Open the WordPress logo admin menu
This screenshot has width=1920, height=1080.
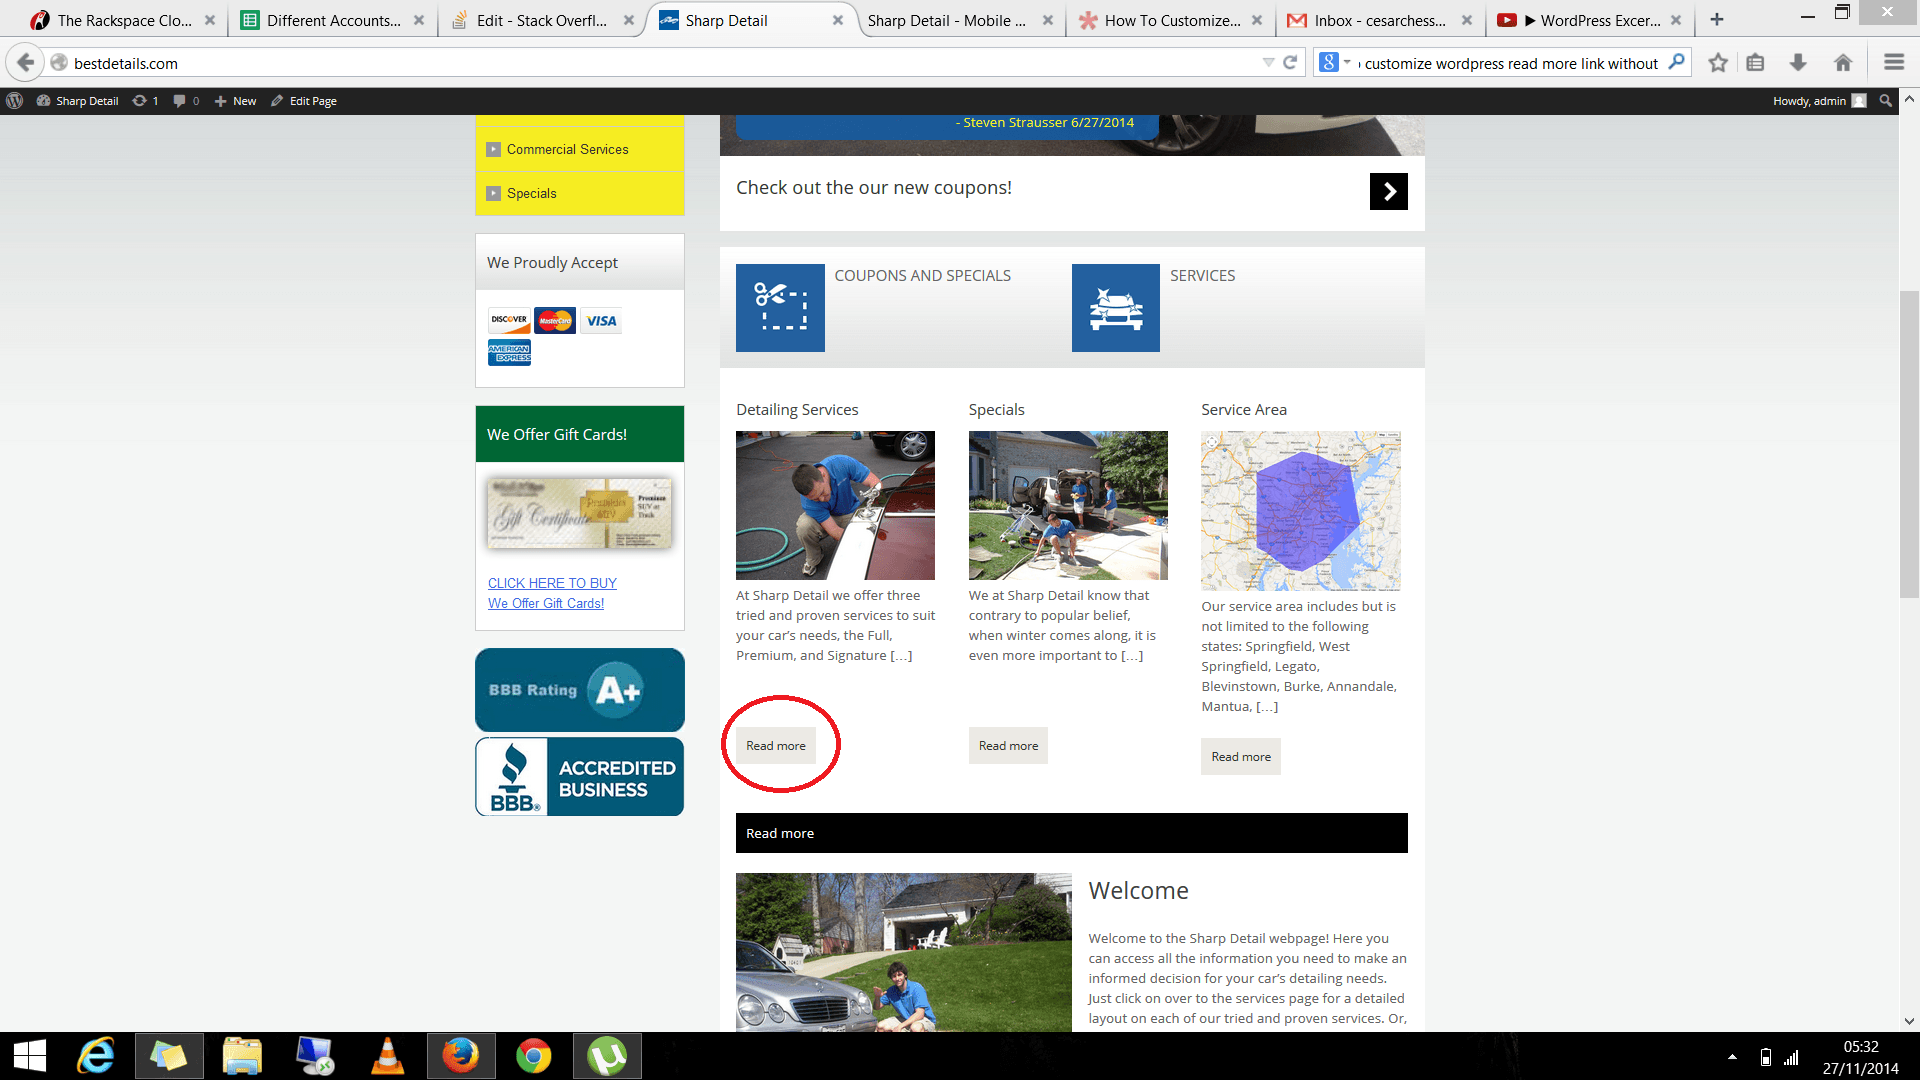pos(15,101)
